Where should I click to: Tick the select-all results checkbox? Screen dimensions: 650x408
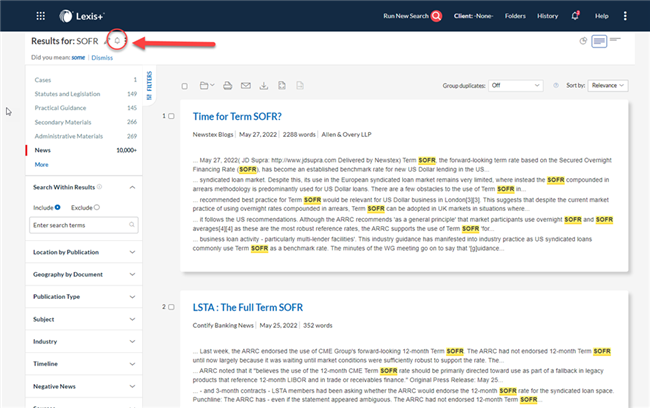point(184,86)
